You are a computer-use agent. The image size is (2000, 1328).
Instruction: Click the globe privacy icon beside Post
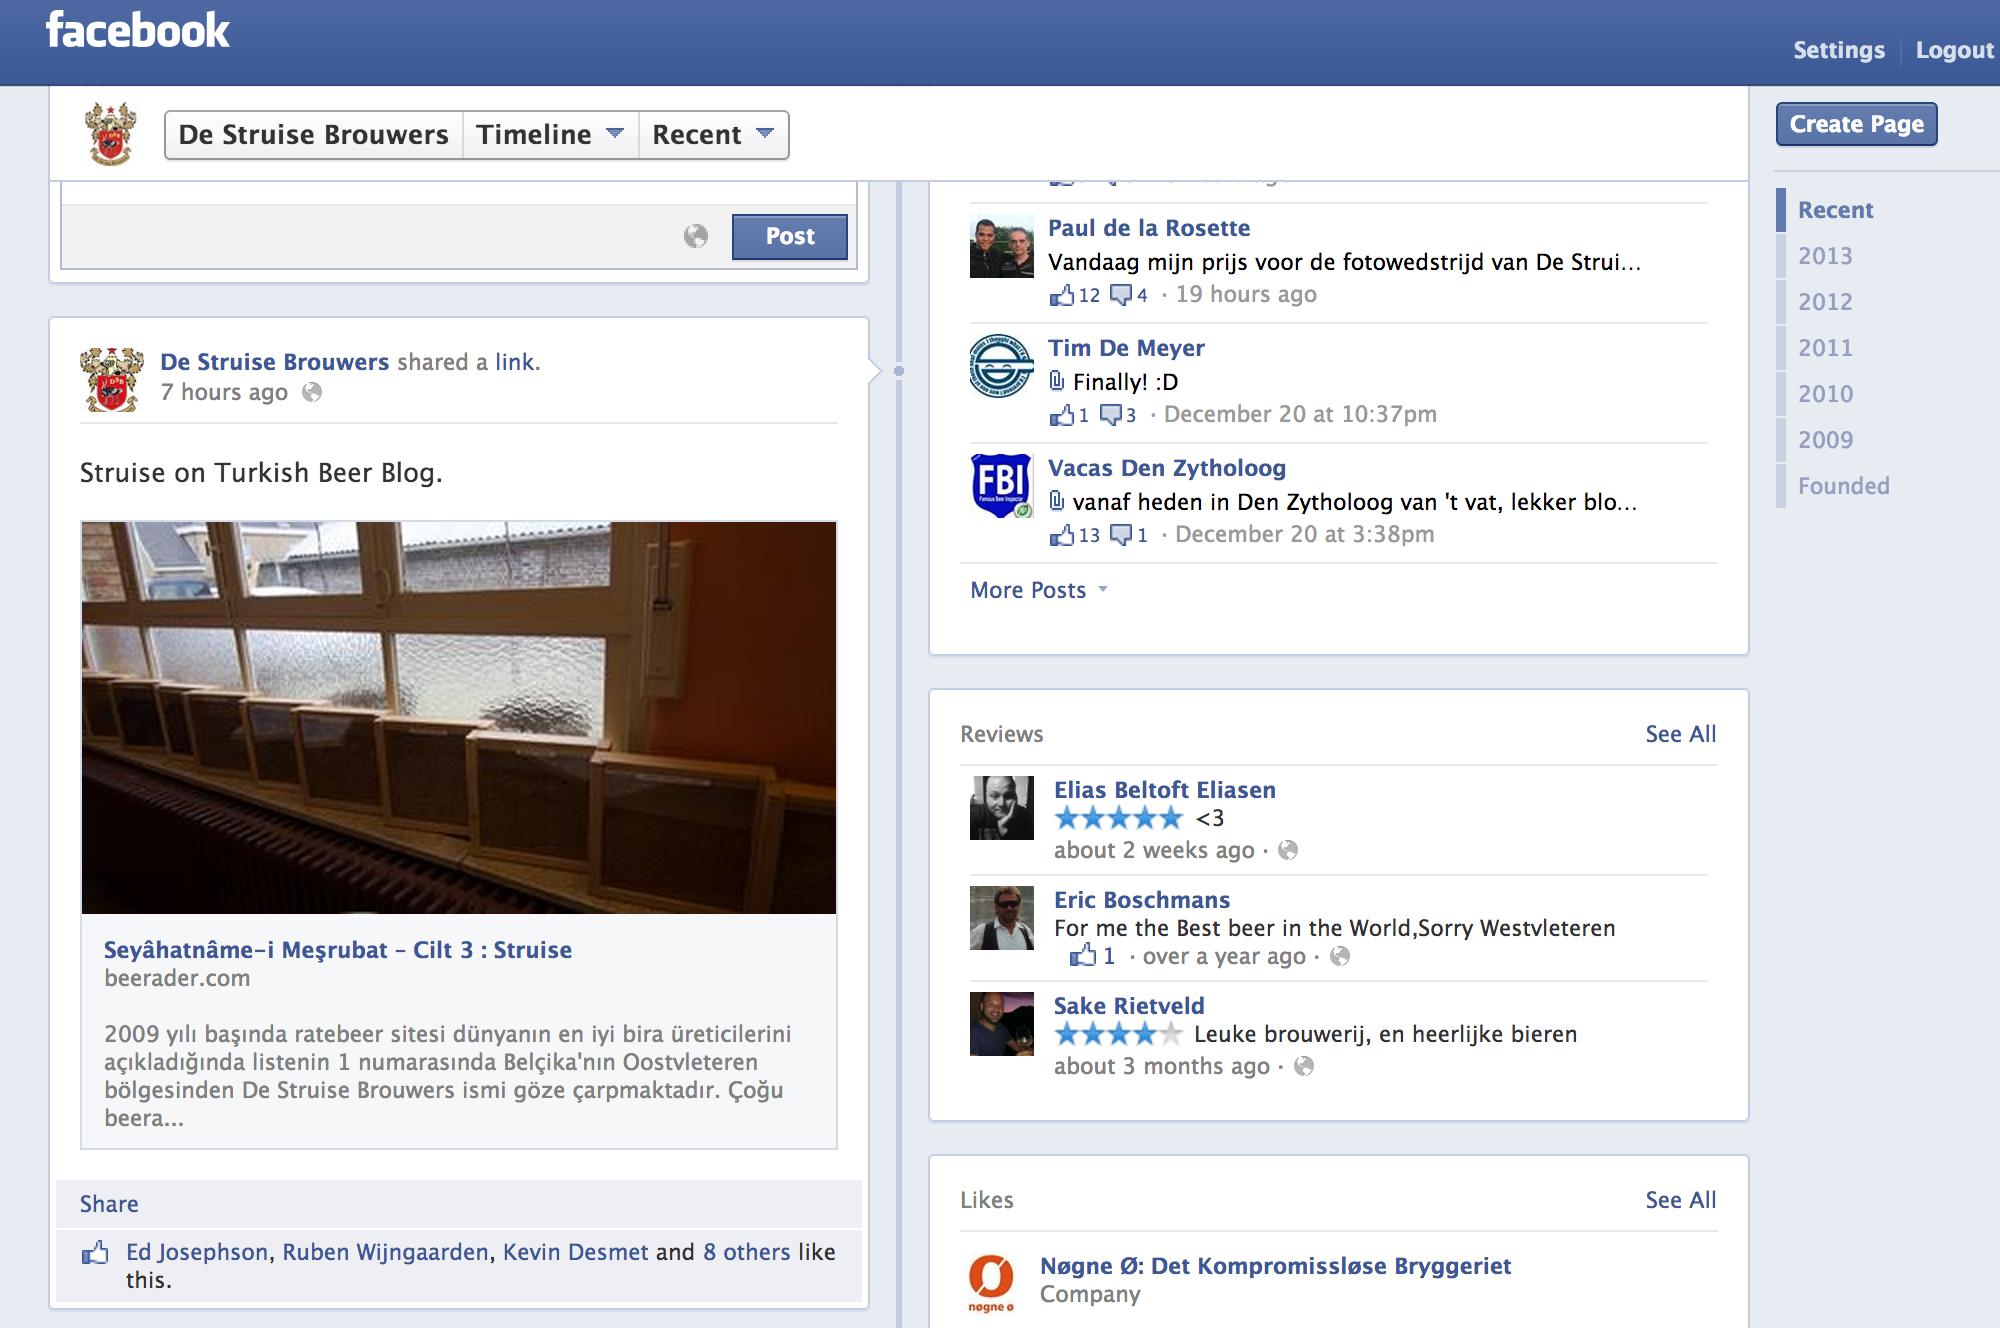(695, 236)
